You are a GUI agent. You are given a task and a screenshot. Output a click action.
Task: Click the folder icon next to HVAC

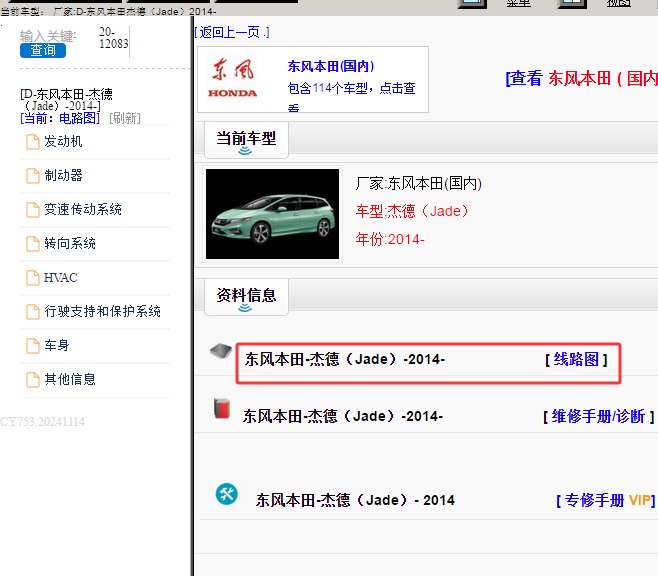[32, 278]
